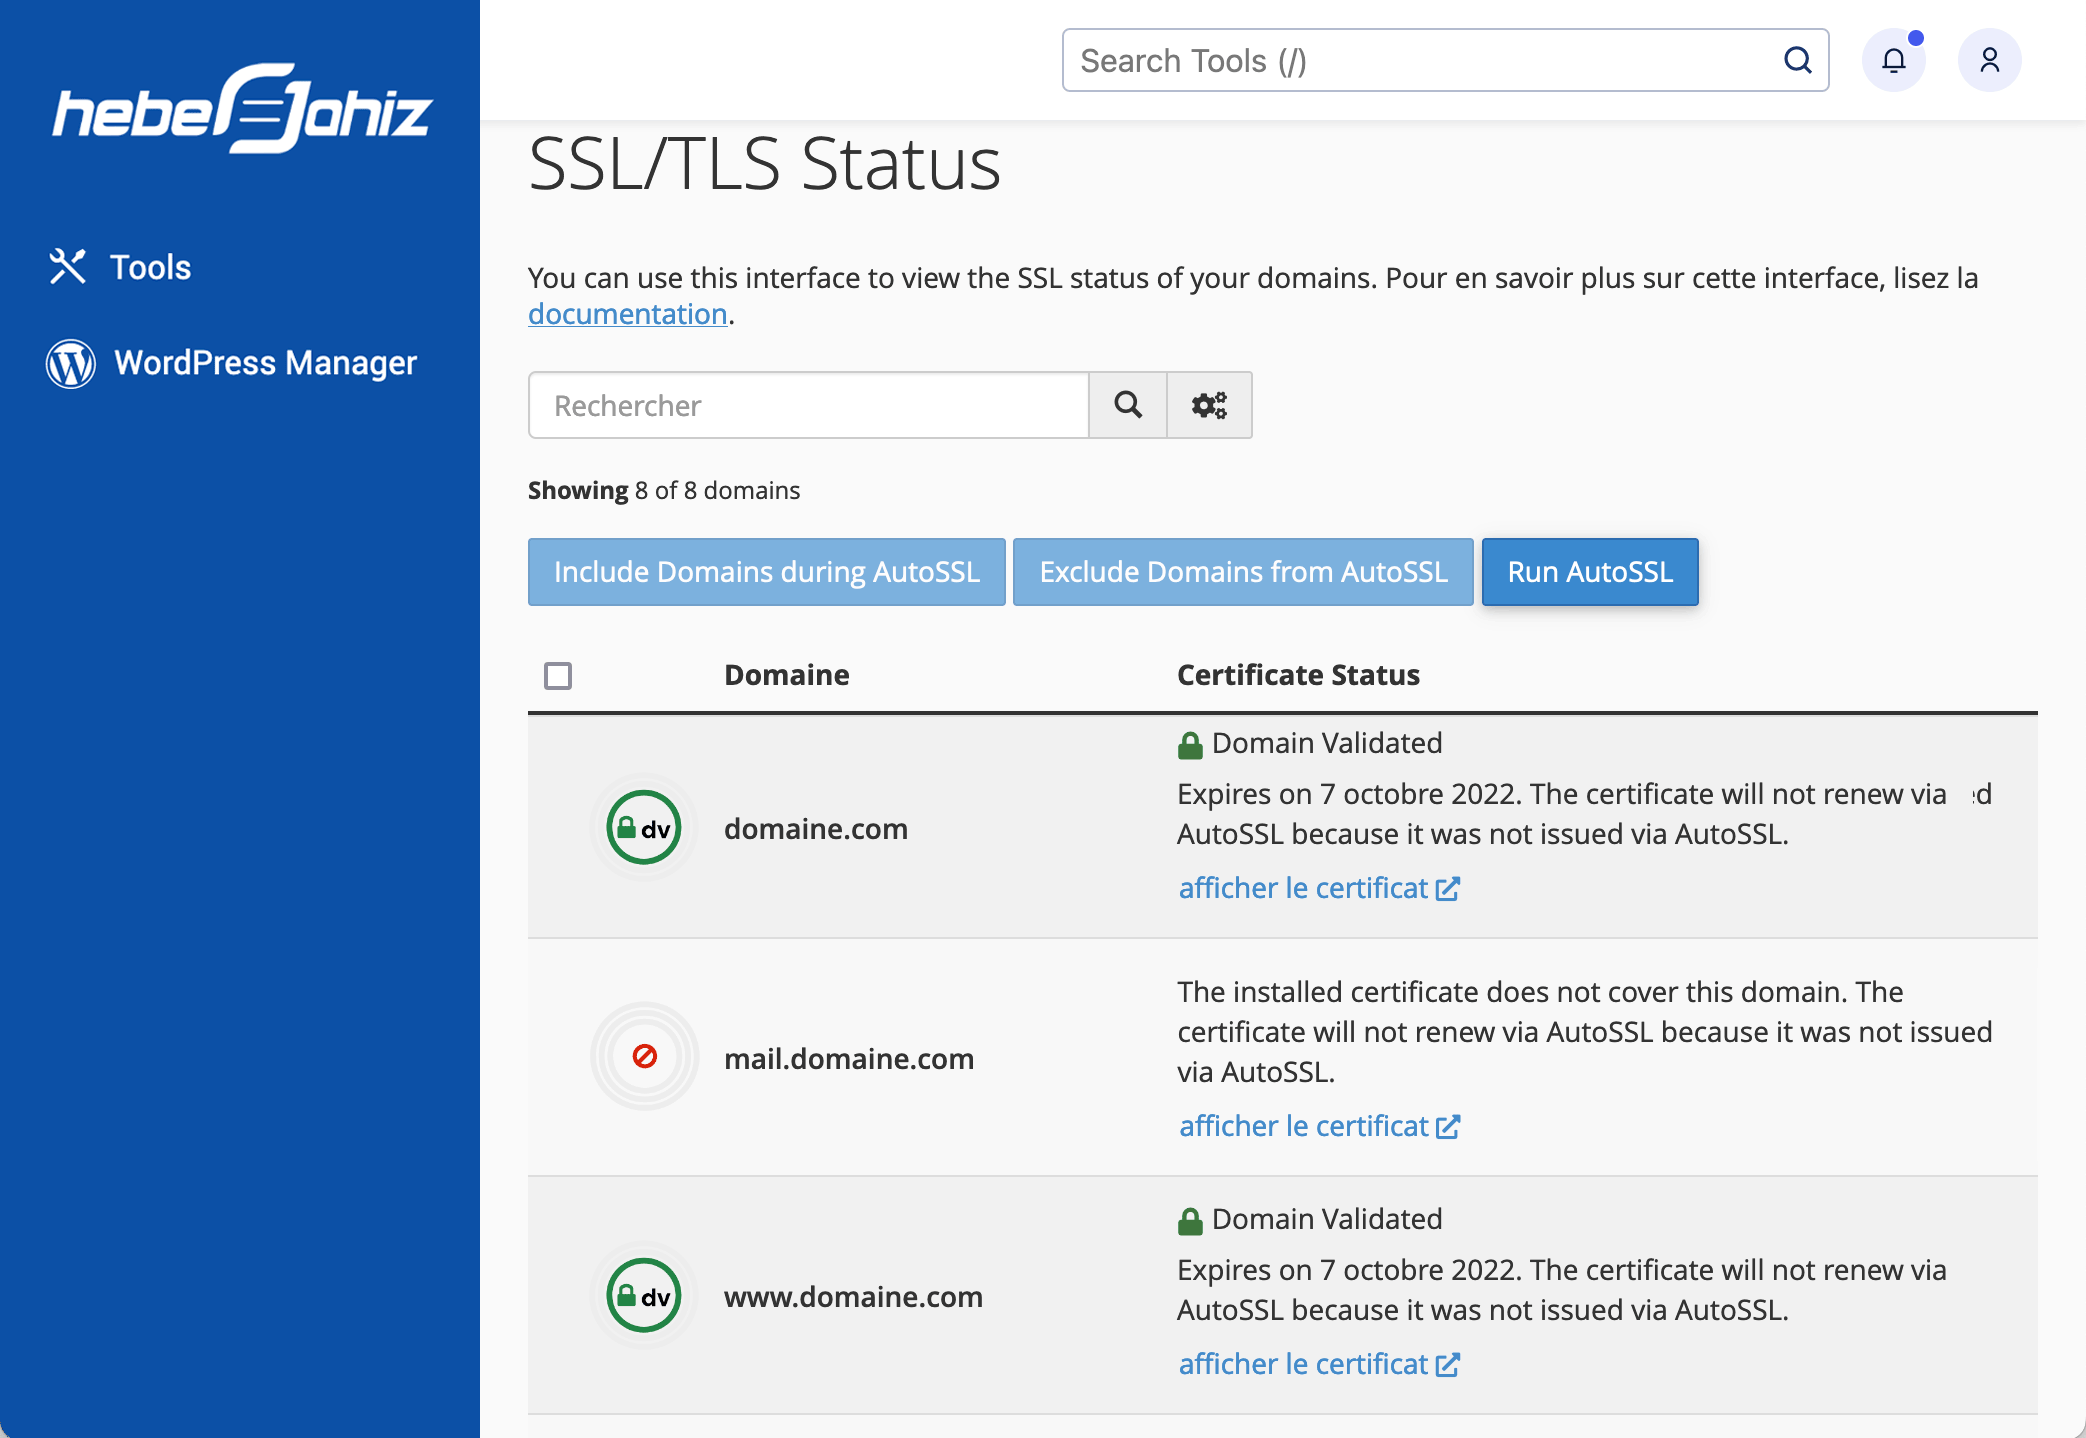This screenshot has height=1438, width=2086.
Task: Click the hebergjahiz logo
Action: coord(242,110)
